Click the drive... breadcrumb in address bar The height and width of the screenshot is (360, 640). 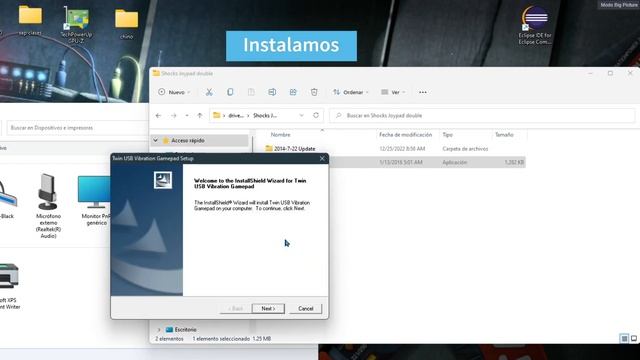[236, 116]
